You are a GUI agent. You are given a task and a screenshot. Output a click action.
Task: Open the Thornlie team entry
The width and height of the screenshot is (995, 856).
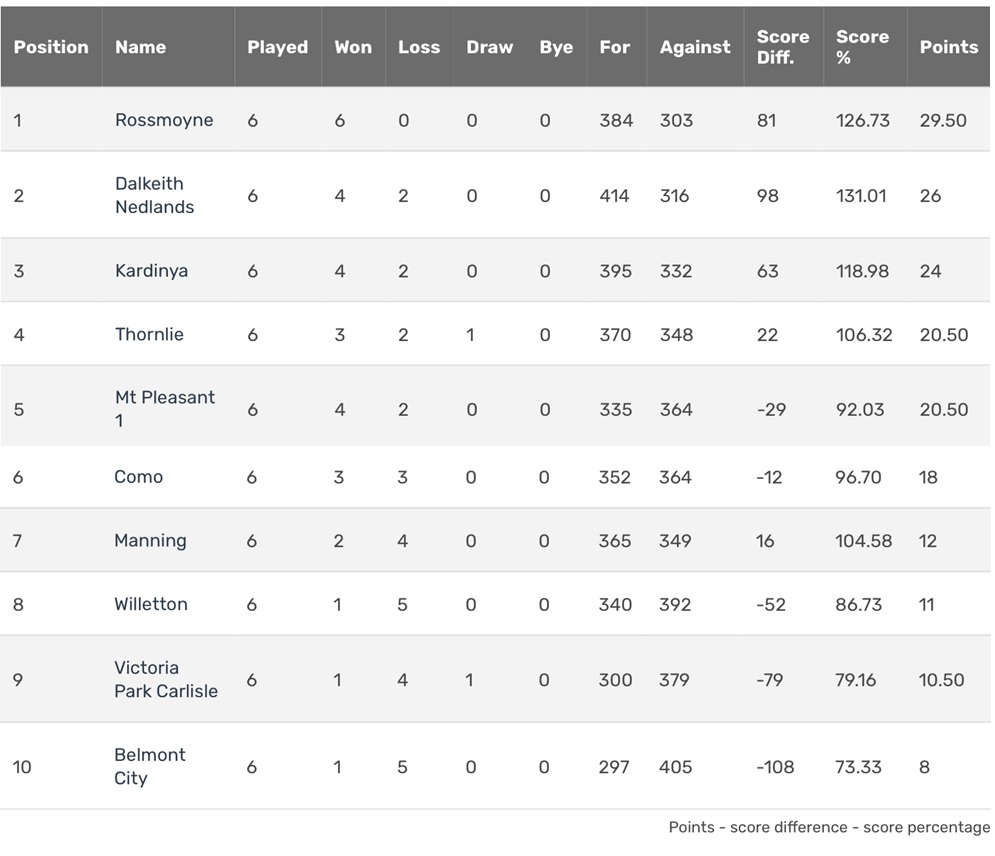(x=149, y=335)
